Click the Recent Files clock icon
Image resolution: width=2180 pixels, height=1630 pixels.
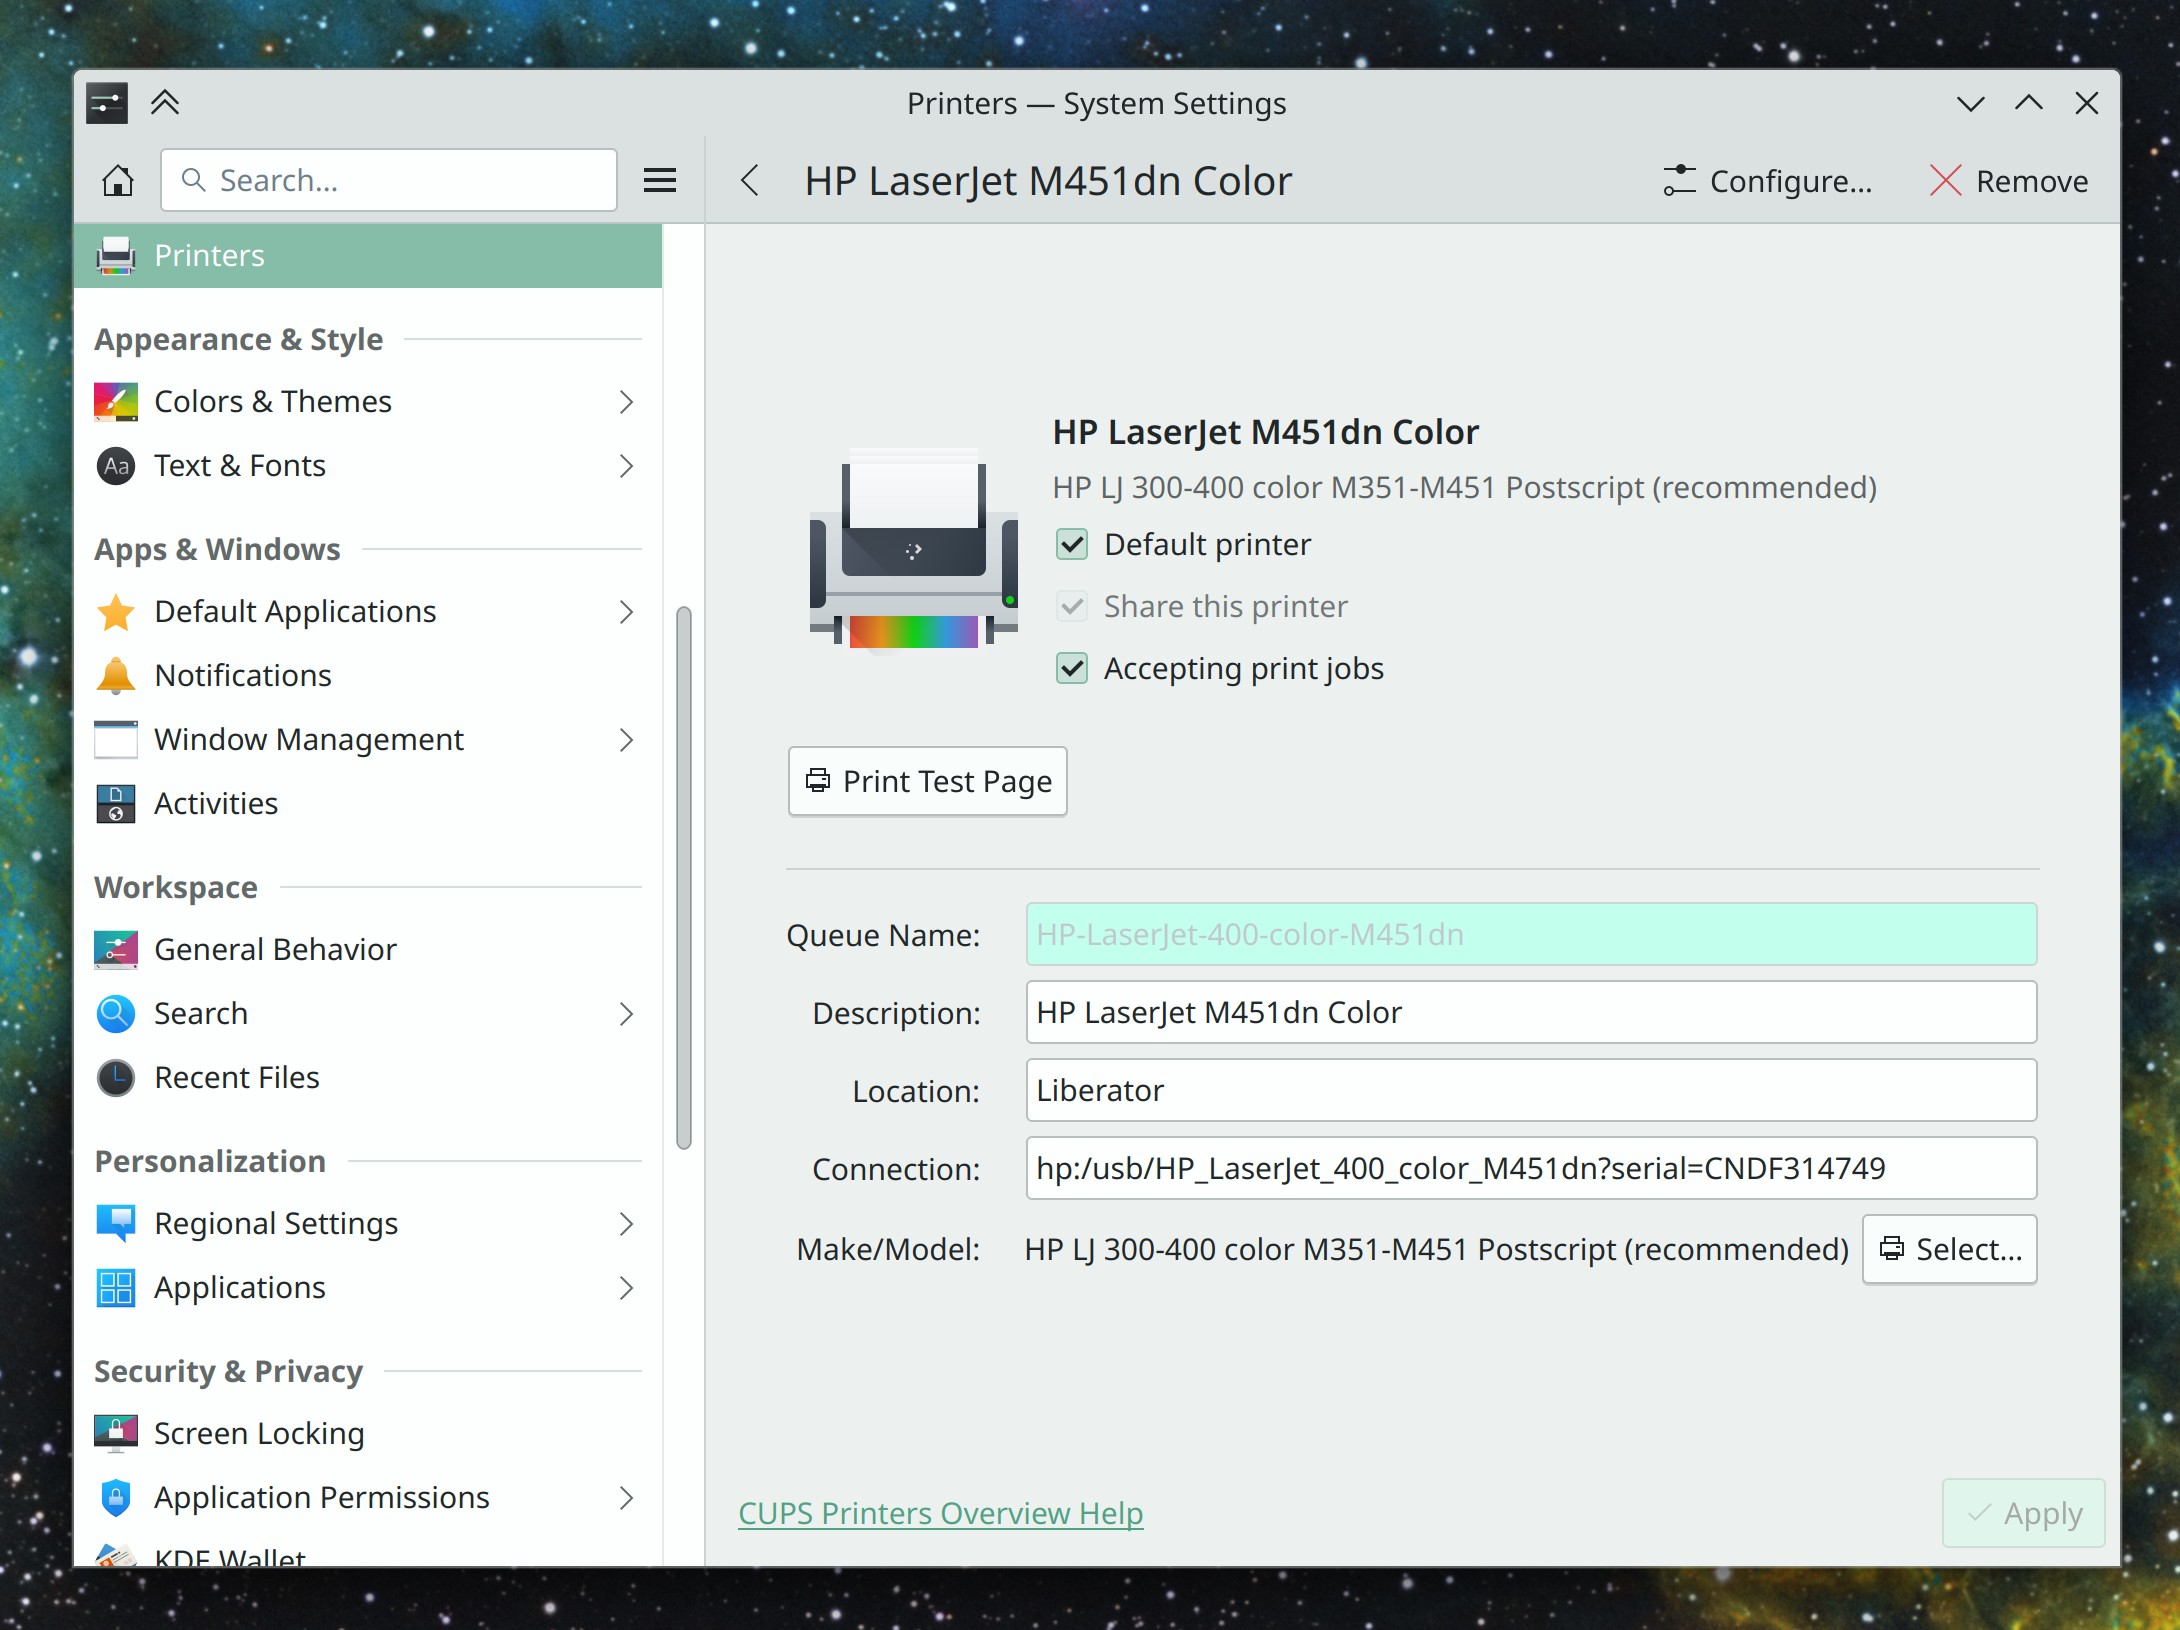click(x=116, y=1078)
